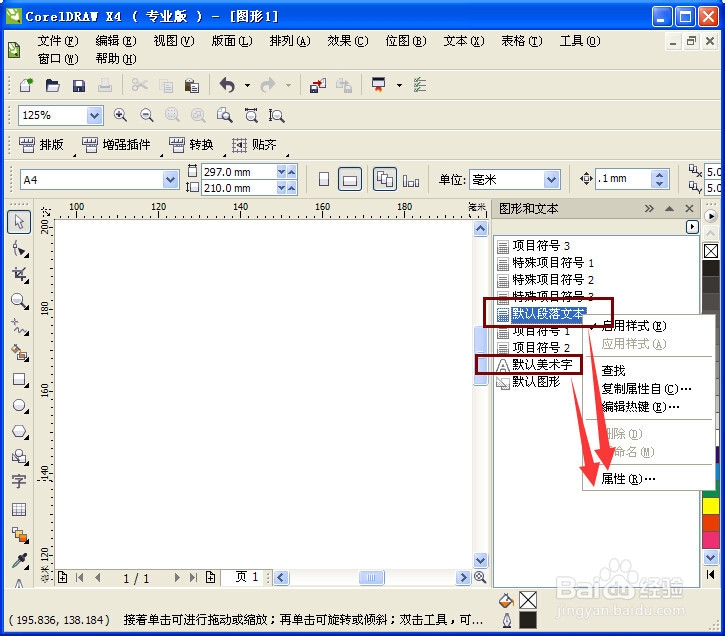
Task: Open the 文件(F) menu
Action: (x=58, y=41)
